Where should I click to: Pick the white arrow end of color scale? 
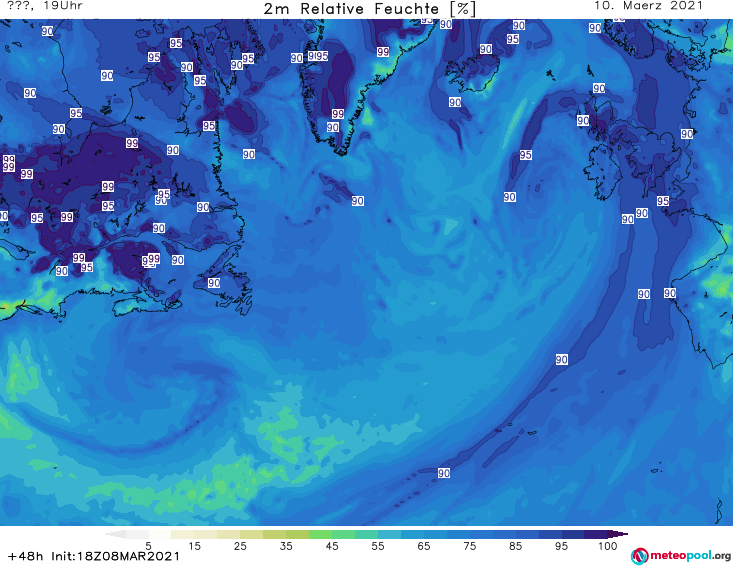pyautogui.click(x=115, y=534)
